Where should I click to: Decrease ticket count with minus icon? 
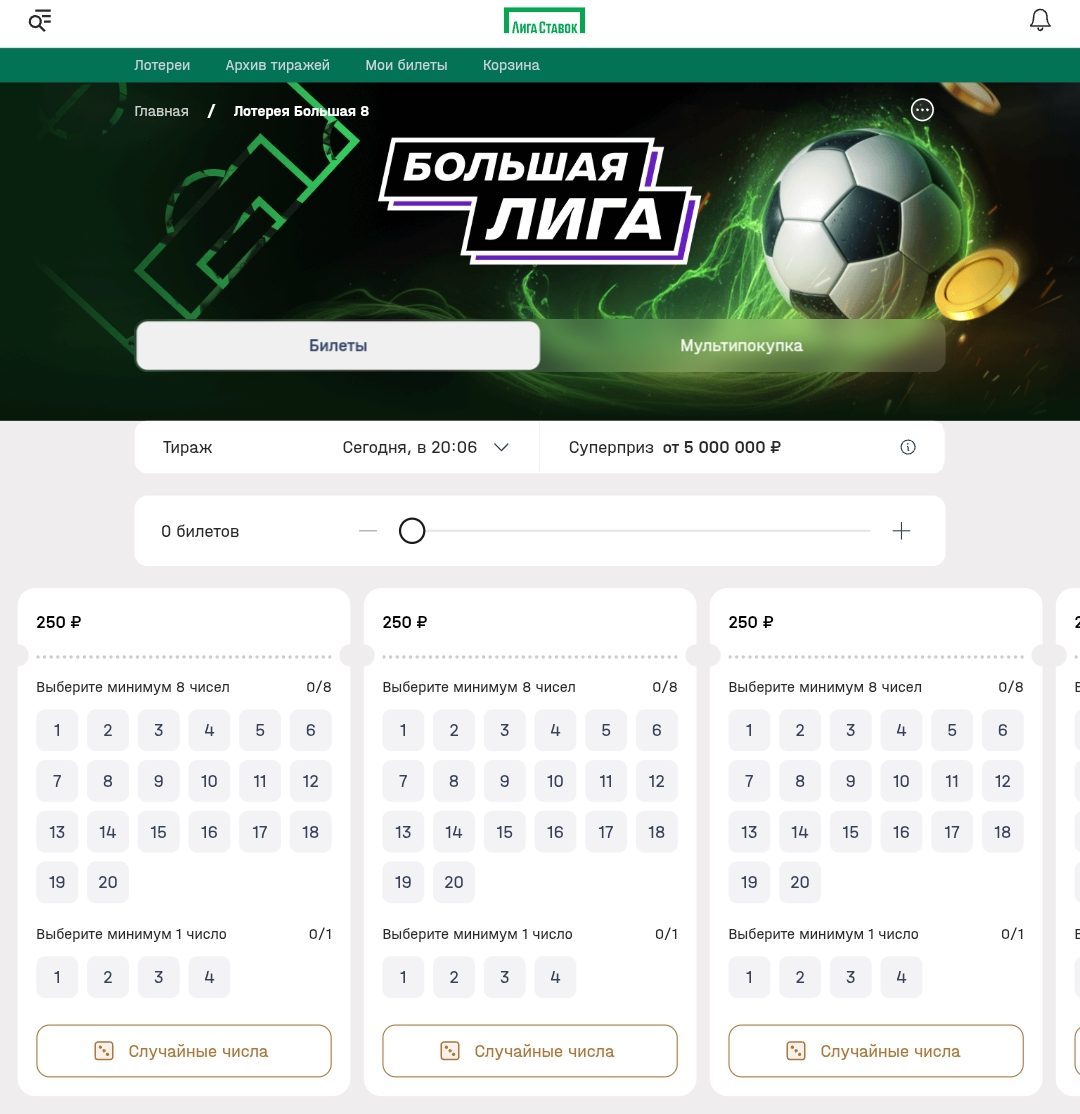[368, 531]
